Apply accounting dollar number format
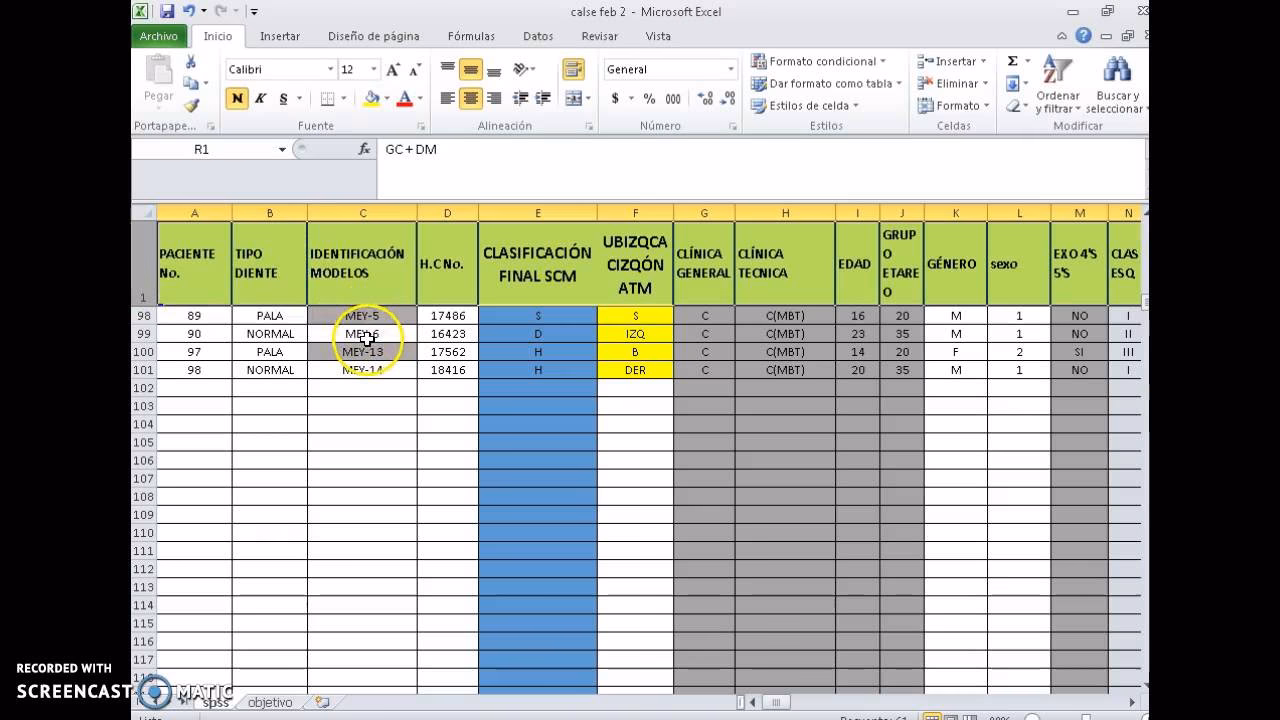Screen dimensions: 1280x720 pyautogui.click(x=615, y=98)
